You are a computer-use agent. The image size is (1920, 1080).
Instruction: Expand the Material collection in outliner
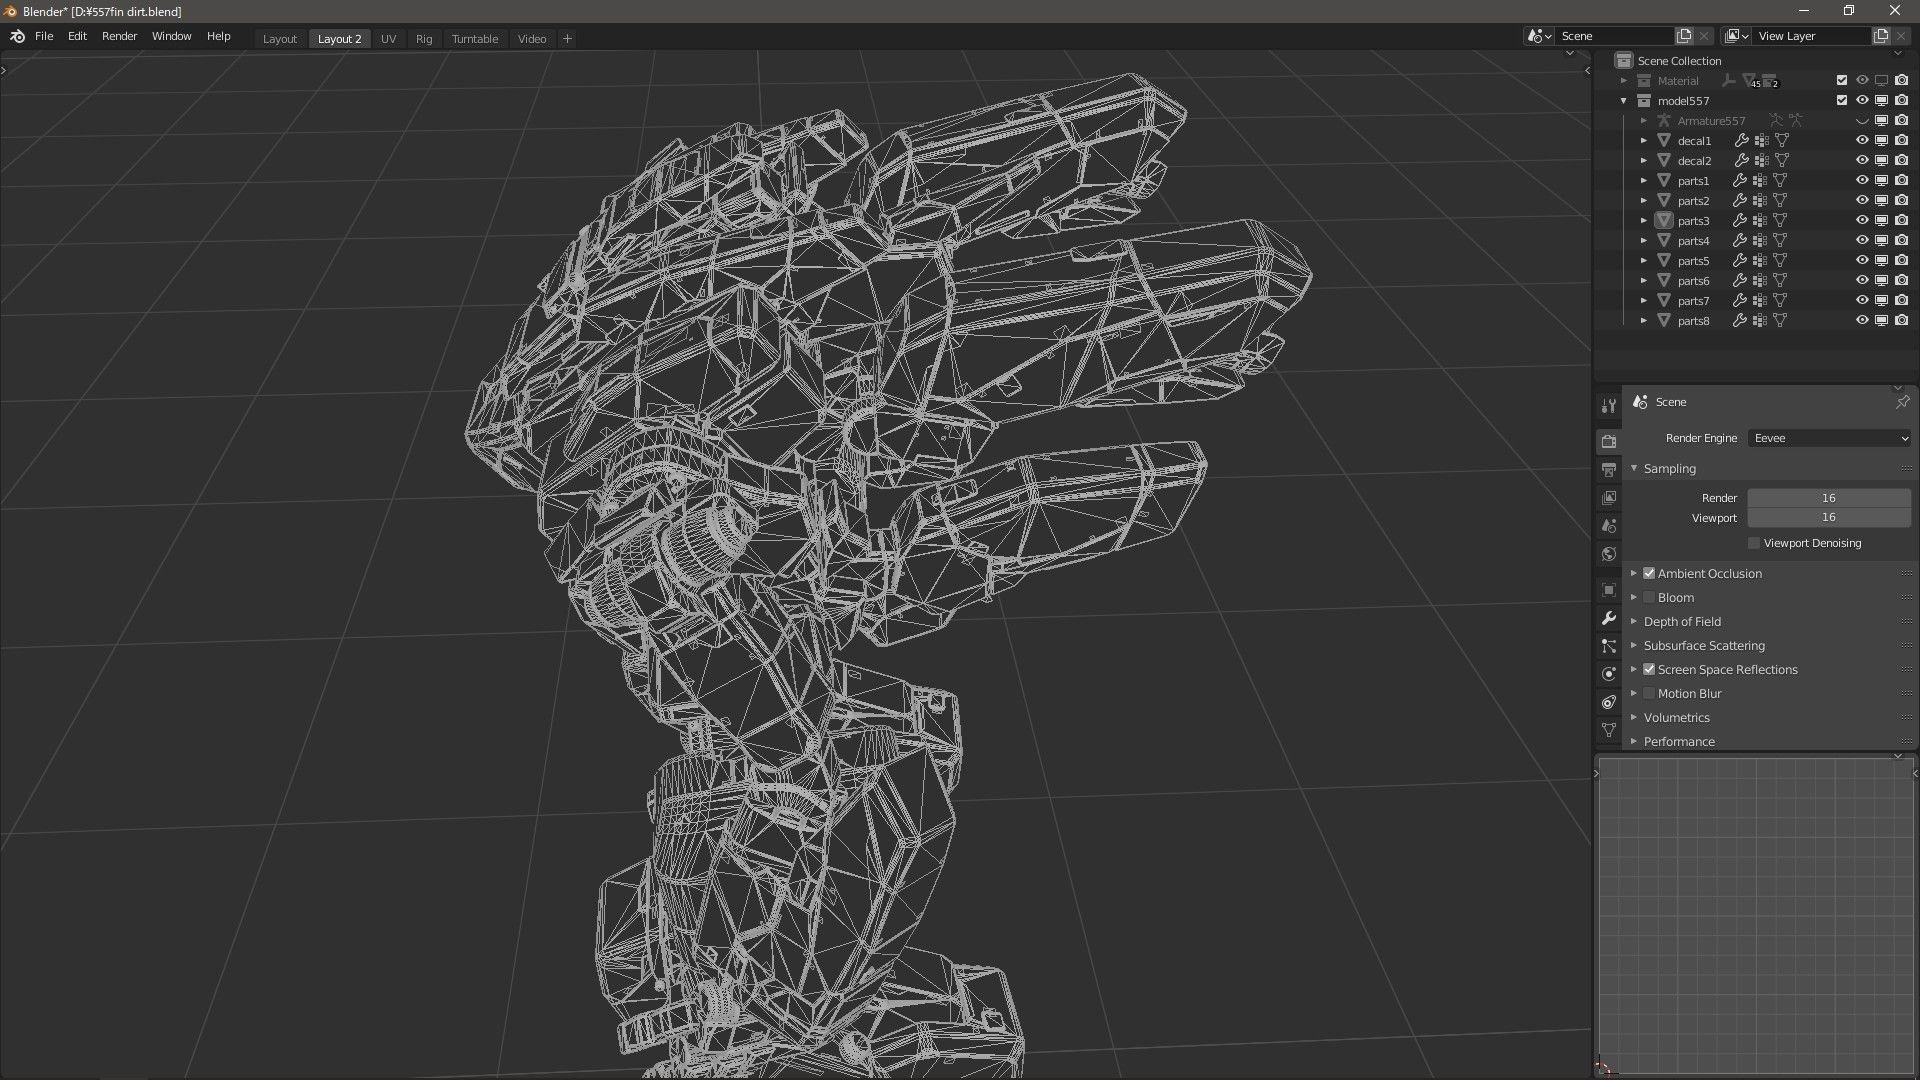pos(1624,81)
